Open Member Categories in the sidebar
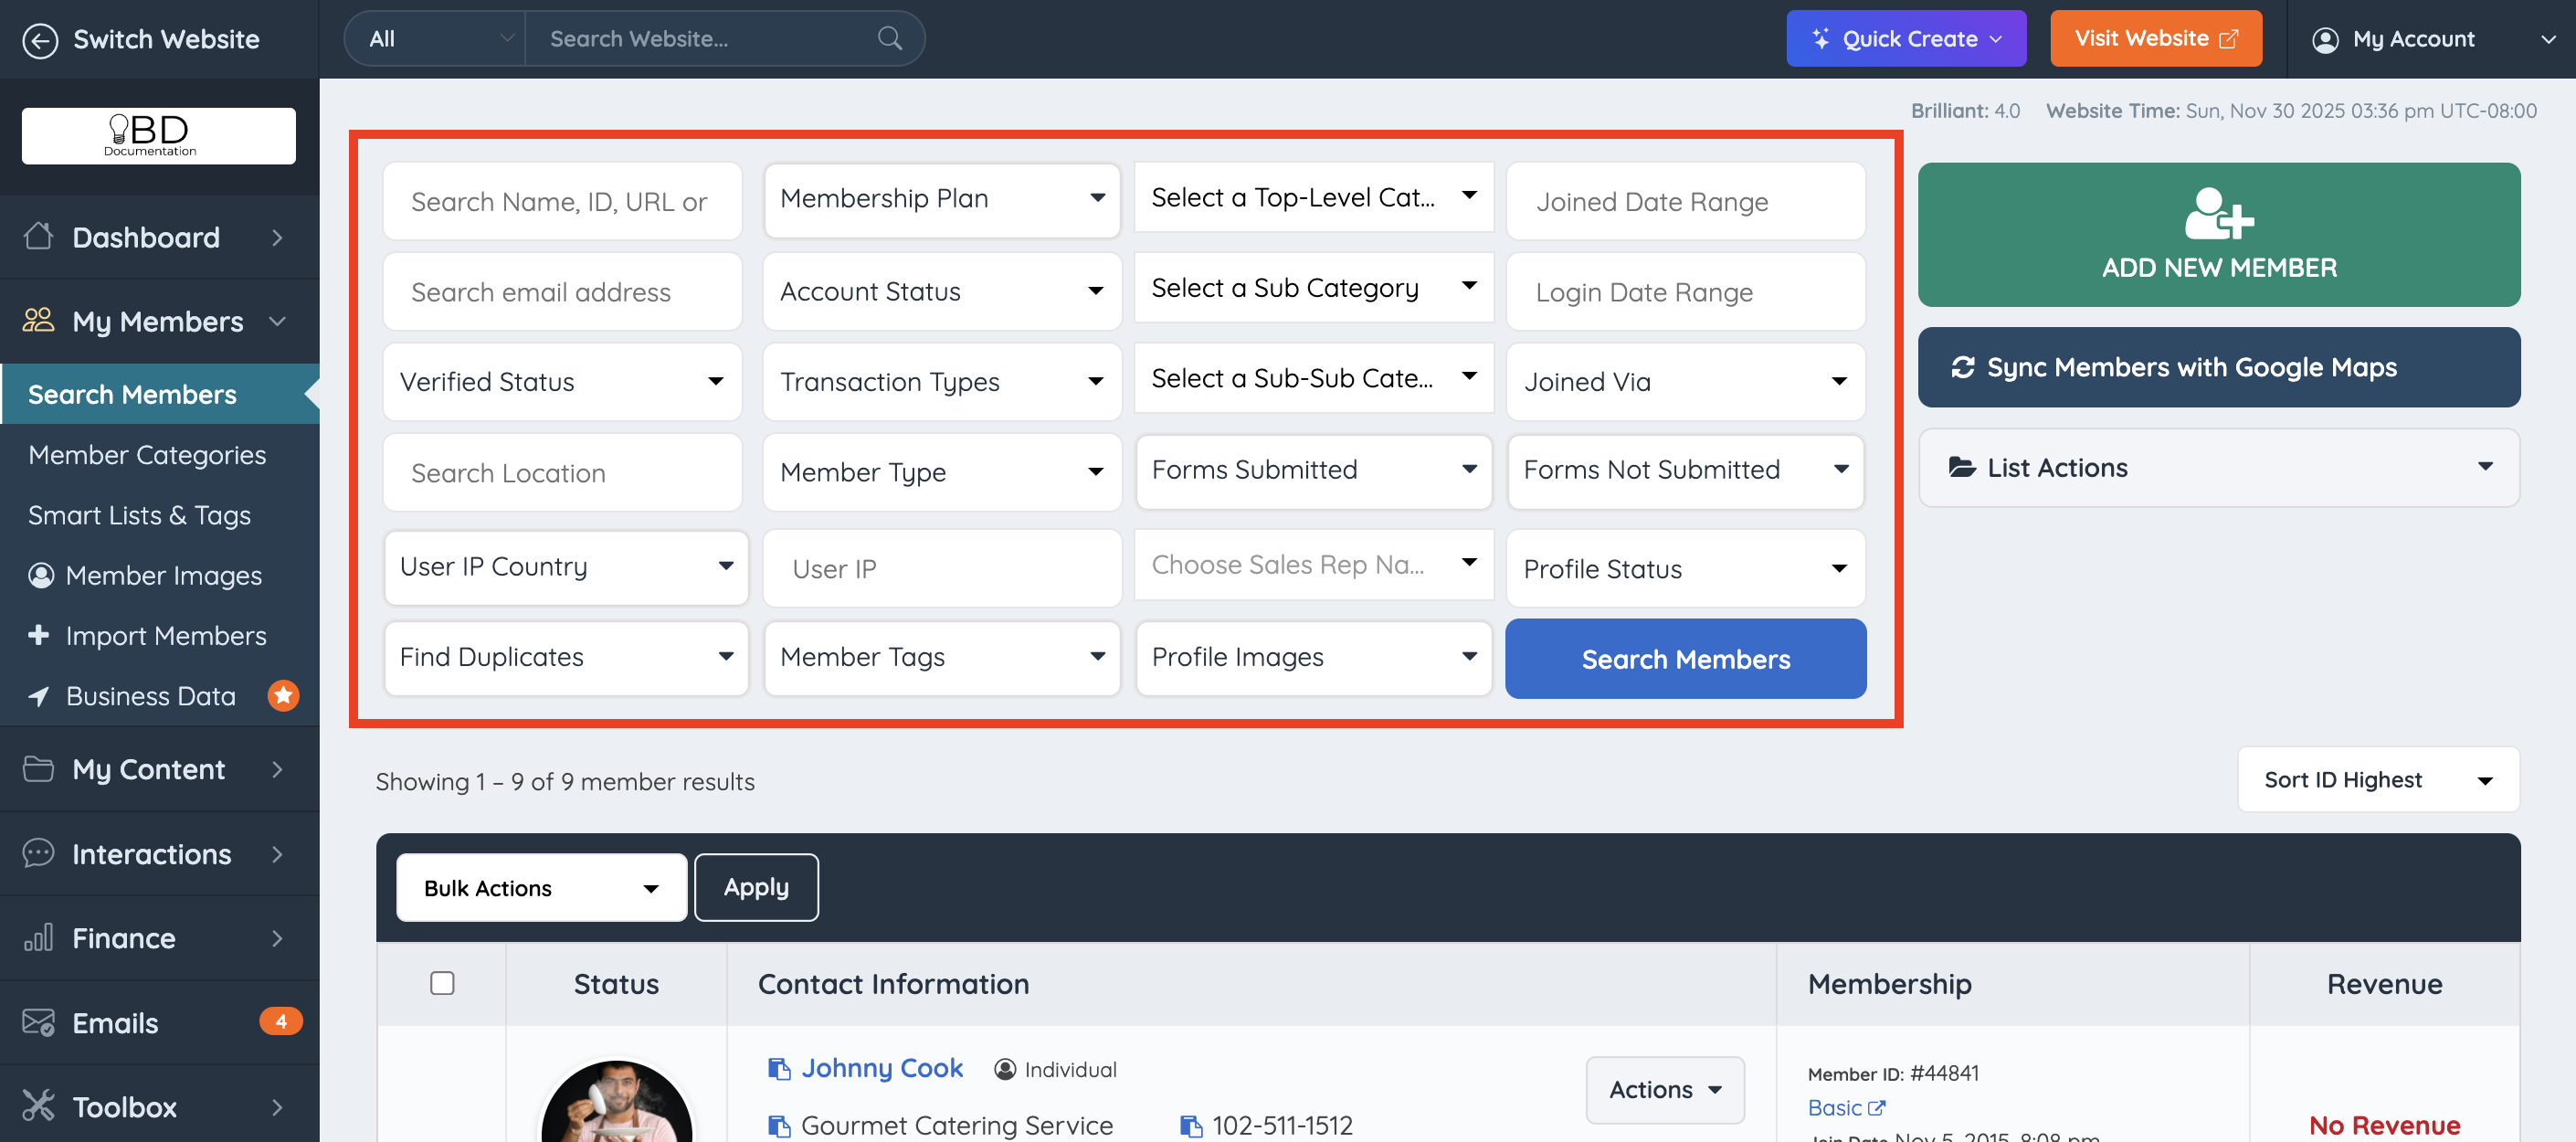 147,455
